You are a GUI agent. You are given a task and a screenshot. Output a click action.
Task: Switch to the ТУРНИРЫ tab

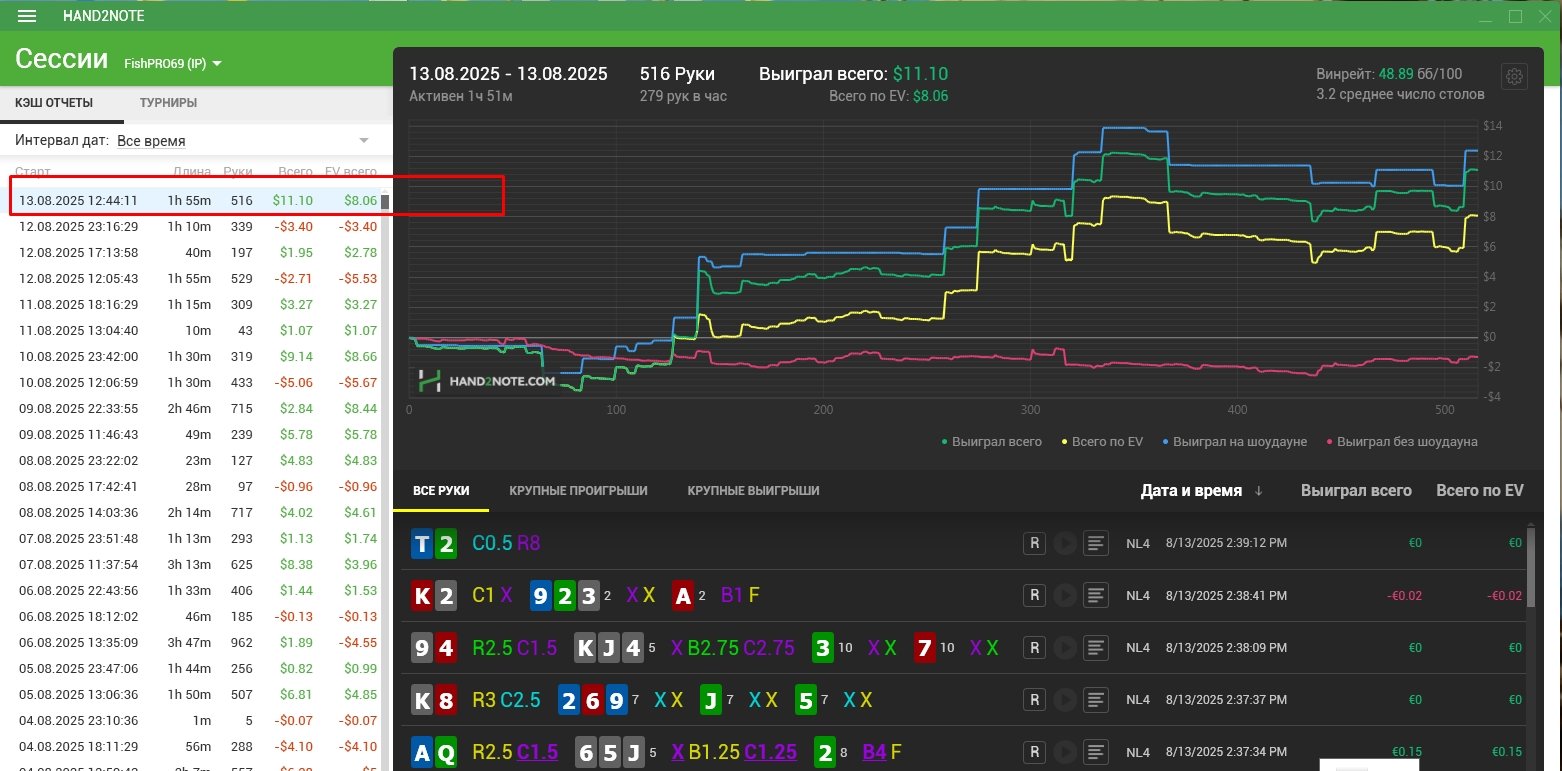pyautogui.click(x=168, y=103)
